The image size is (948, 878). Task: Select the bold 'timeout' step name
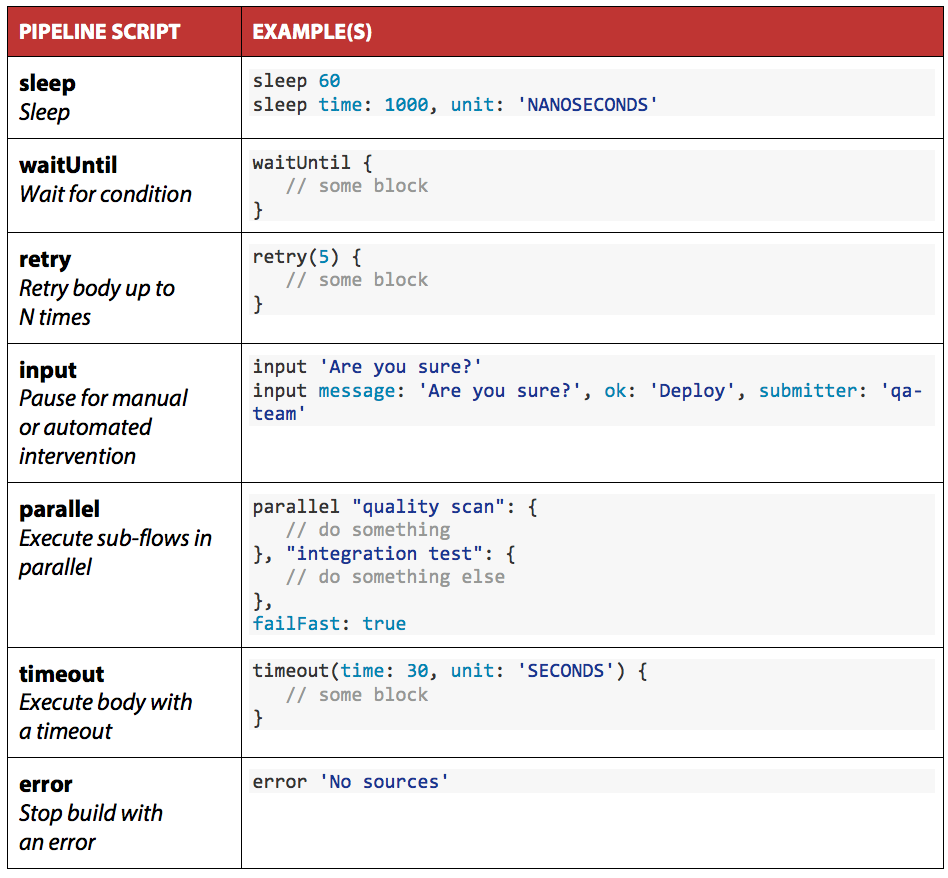pyautogui.click(x=61, y=673)
